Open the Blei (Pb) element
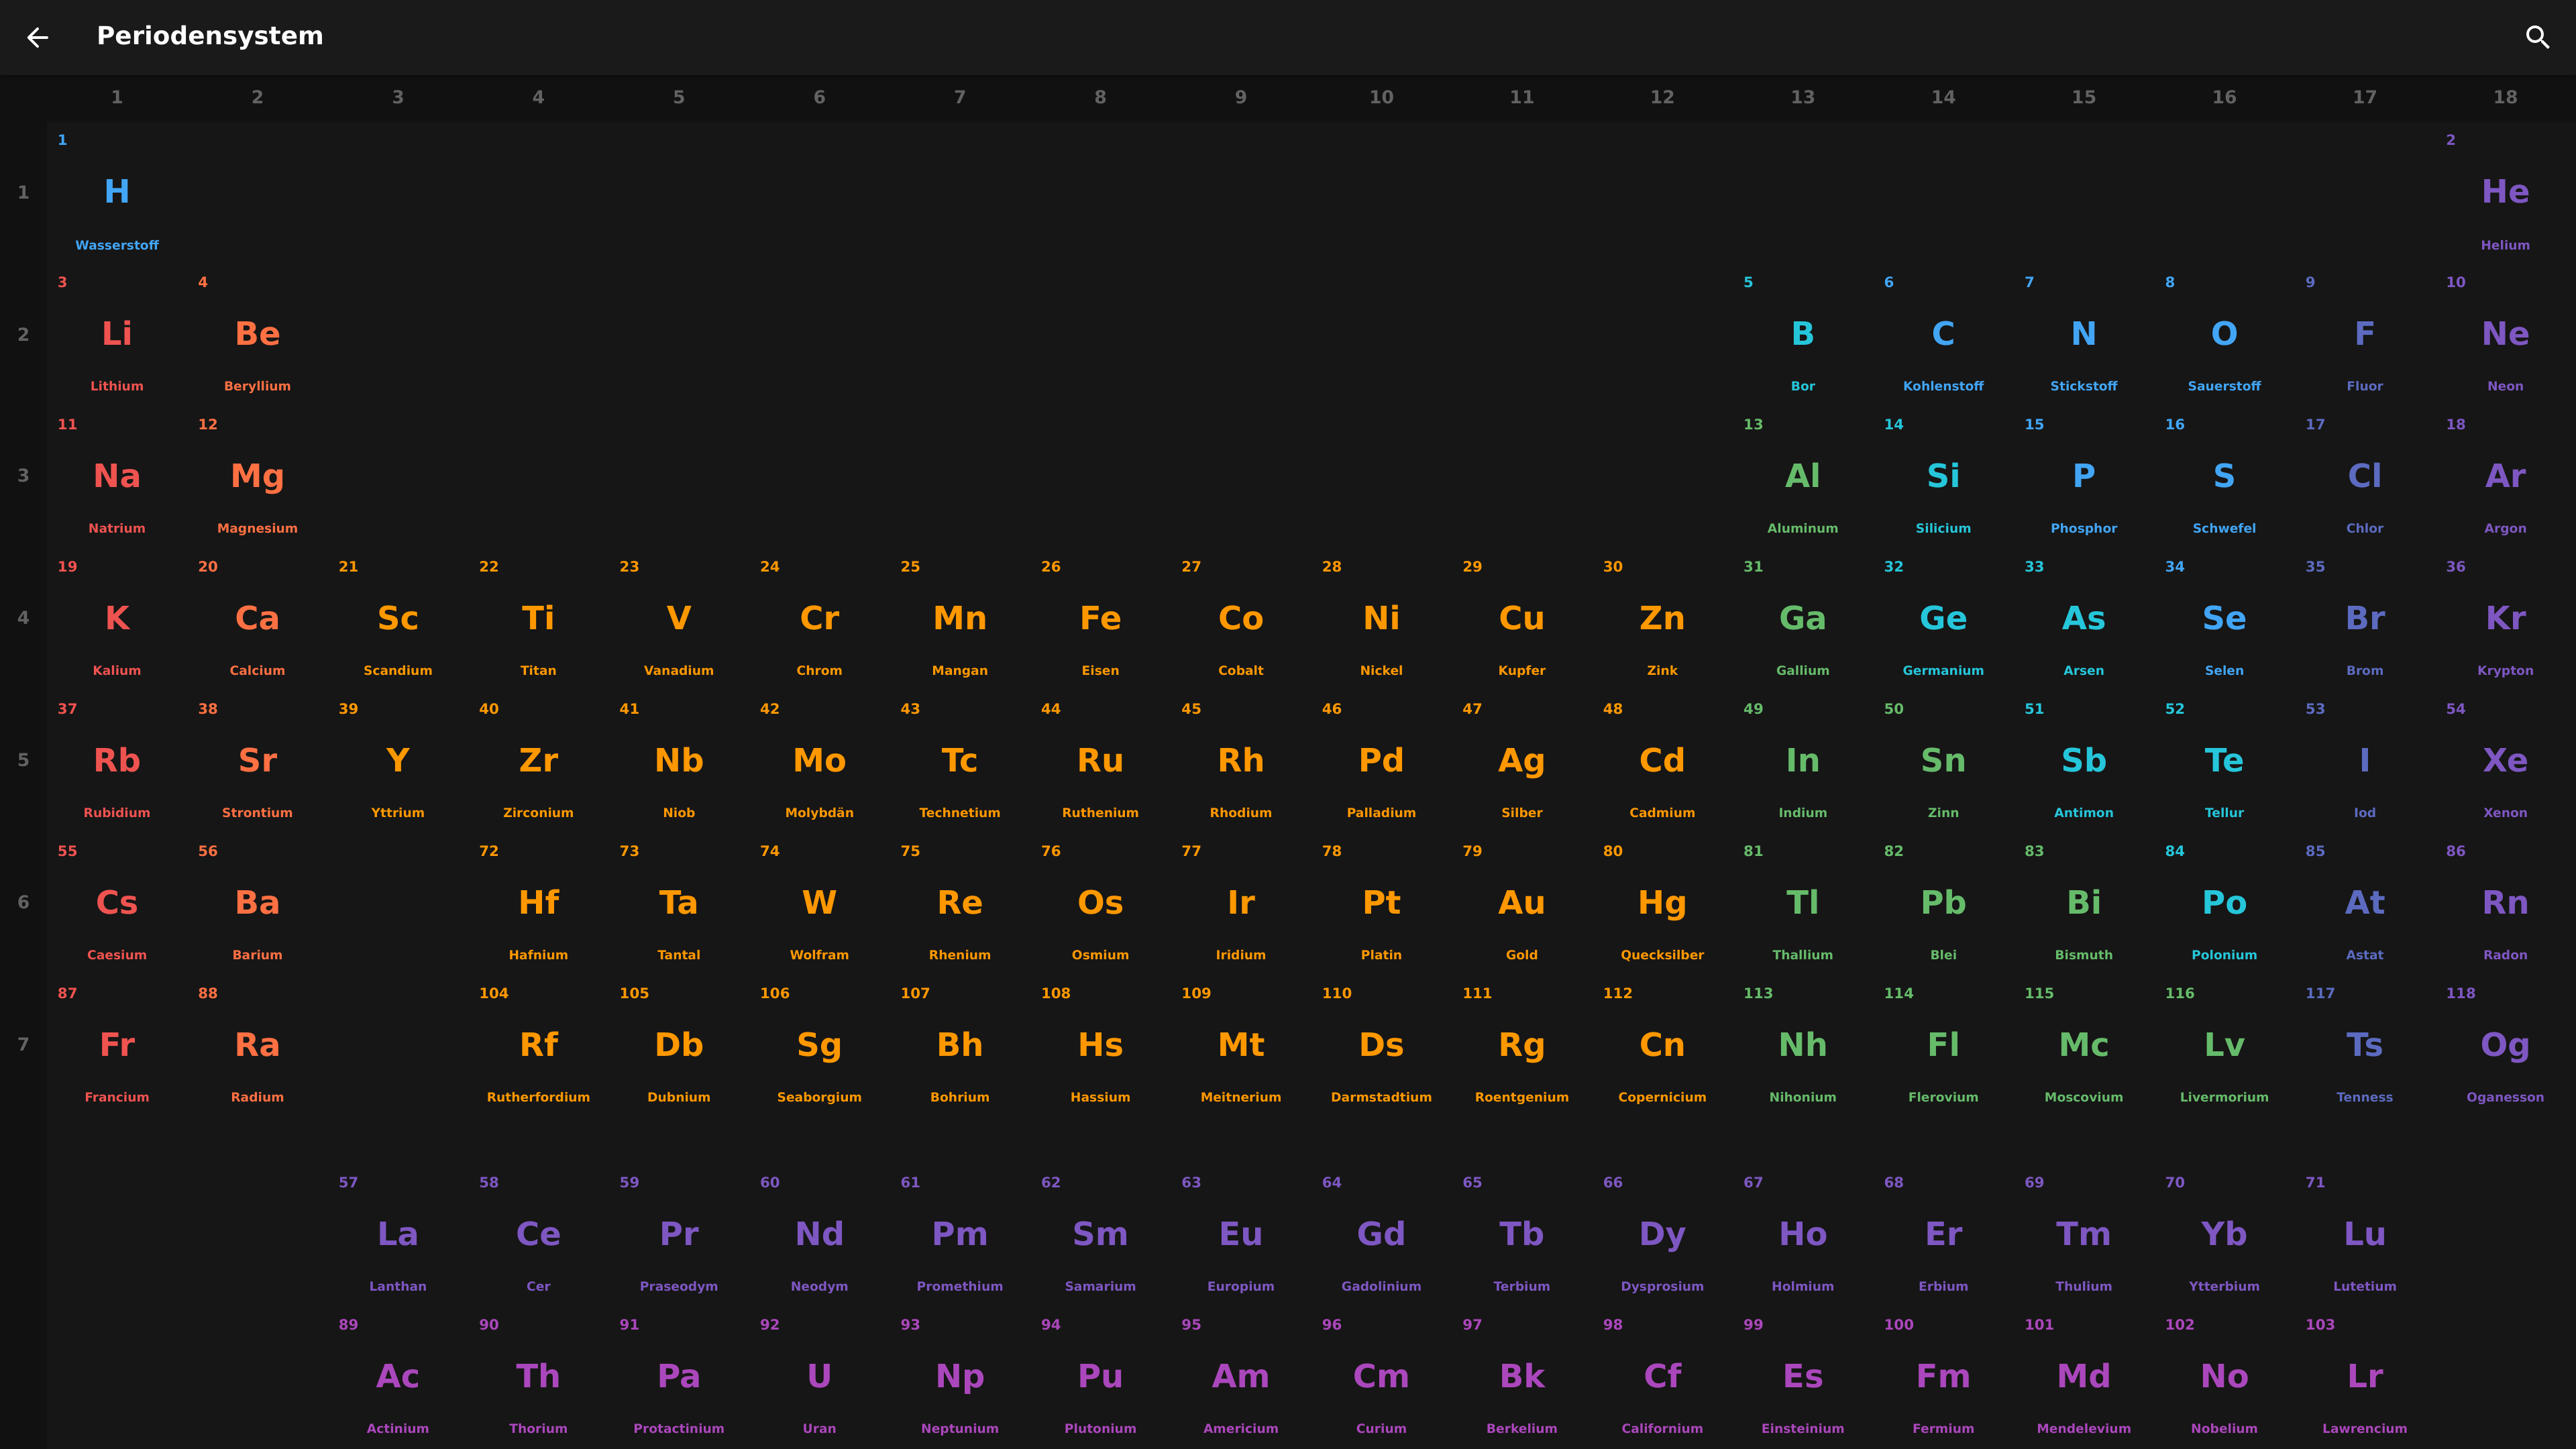The height and width of the screenshot is (1449, 2576). 1943,903
